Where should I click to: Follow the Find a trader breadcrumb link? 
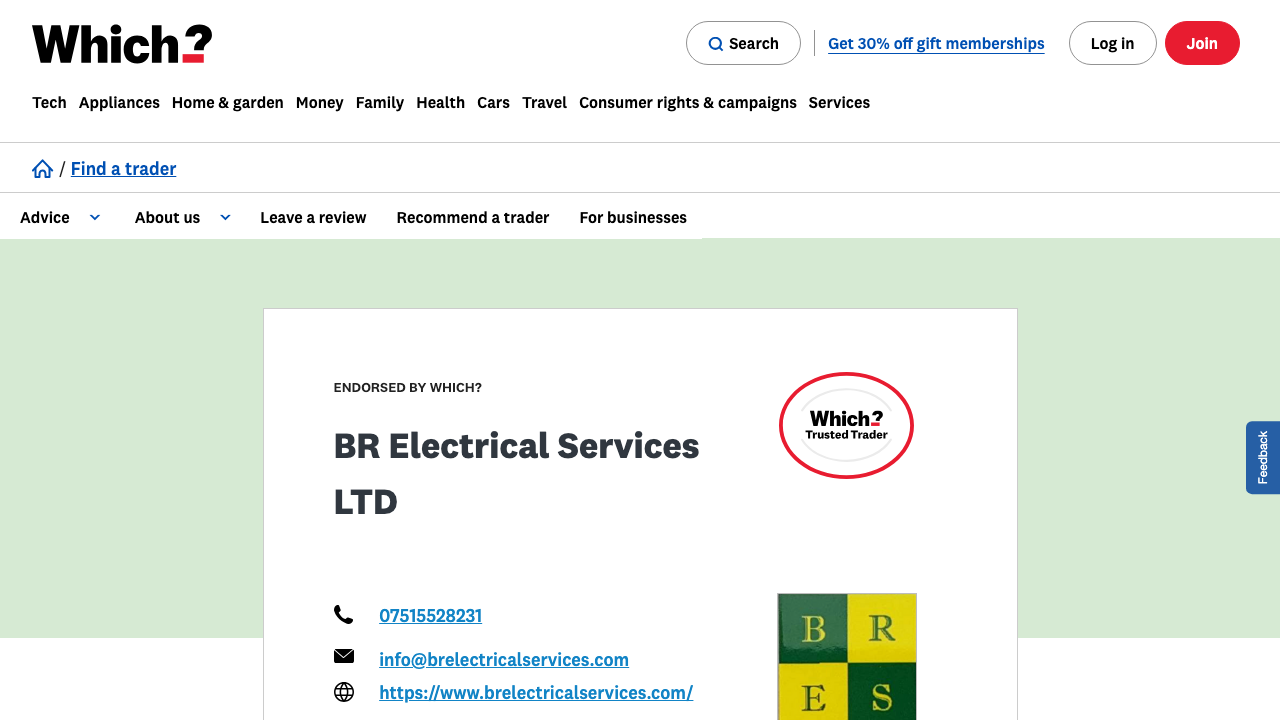tap(123, 168)
